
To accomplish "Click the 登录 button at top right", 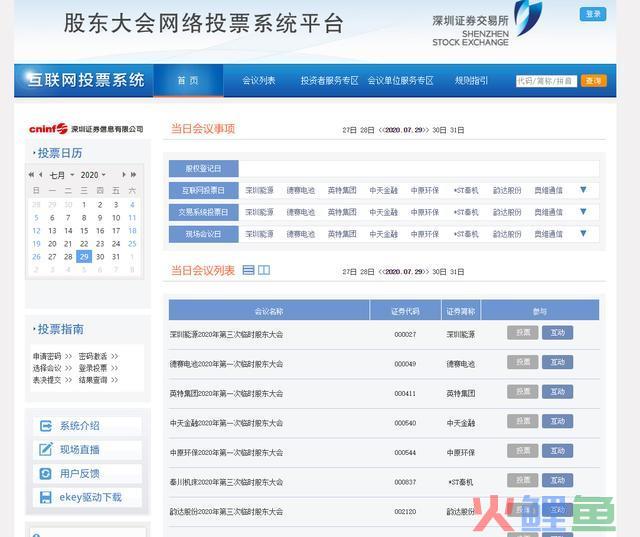I will pyautogui.click(x=593, y=14).
